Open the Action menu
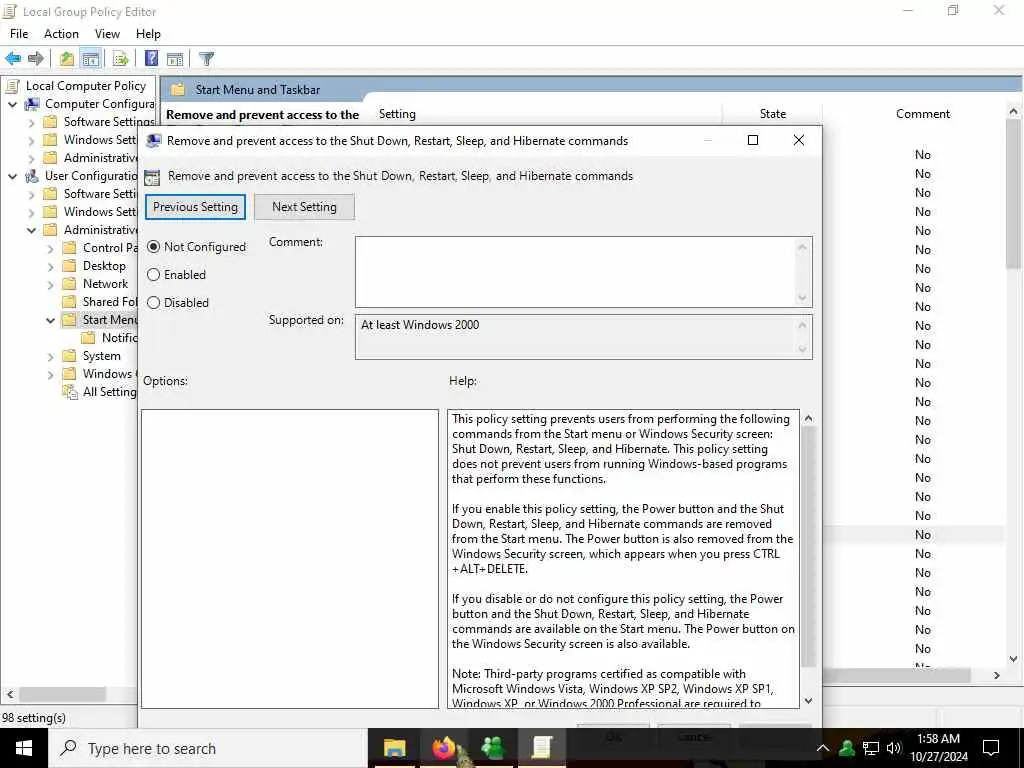The width and height of the screenshot is (1024, 768). pos(61,34)
